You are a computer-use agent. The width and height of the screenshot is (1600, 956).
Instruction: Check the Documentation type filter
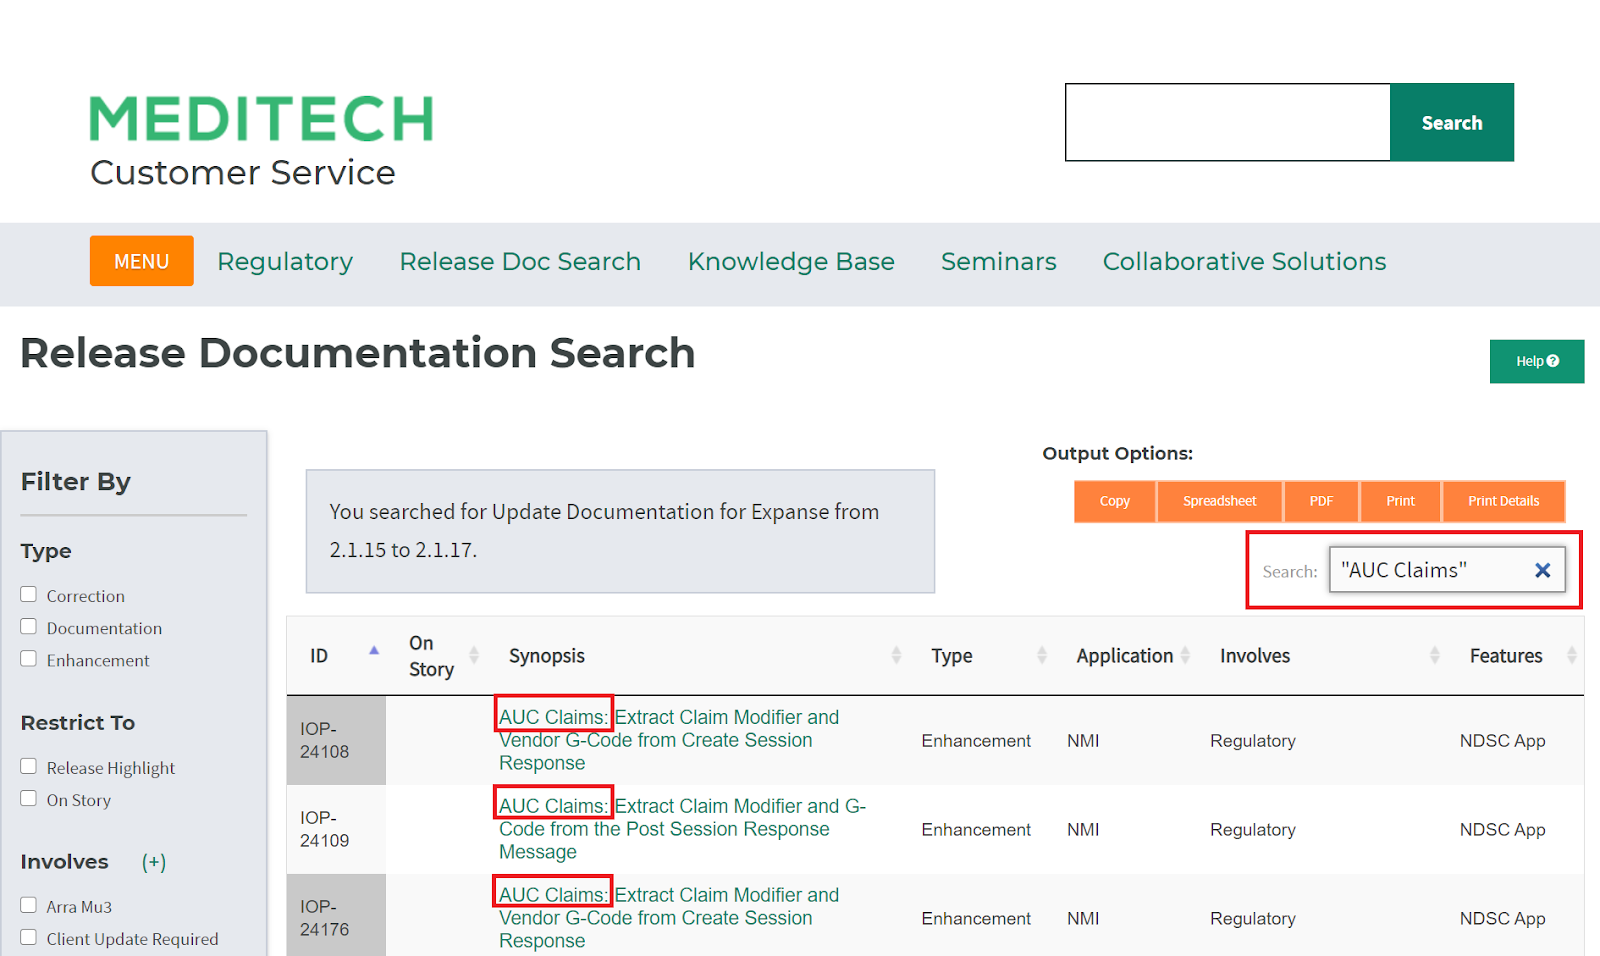(28, 627)
